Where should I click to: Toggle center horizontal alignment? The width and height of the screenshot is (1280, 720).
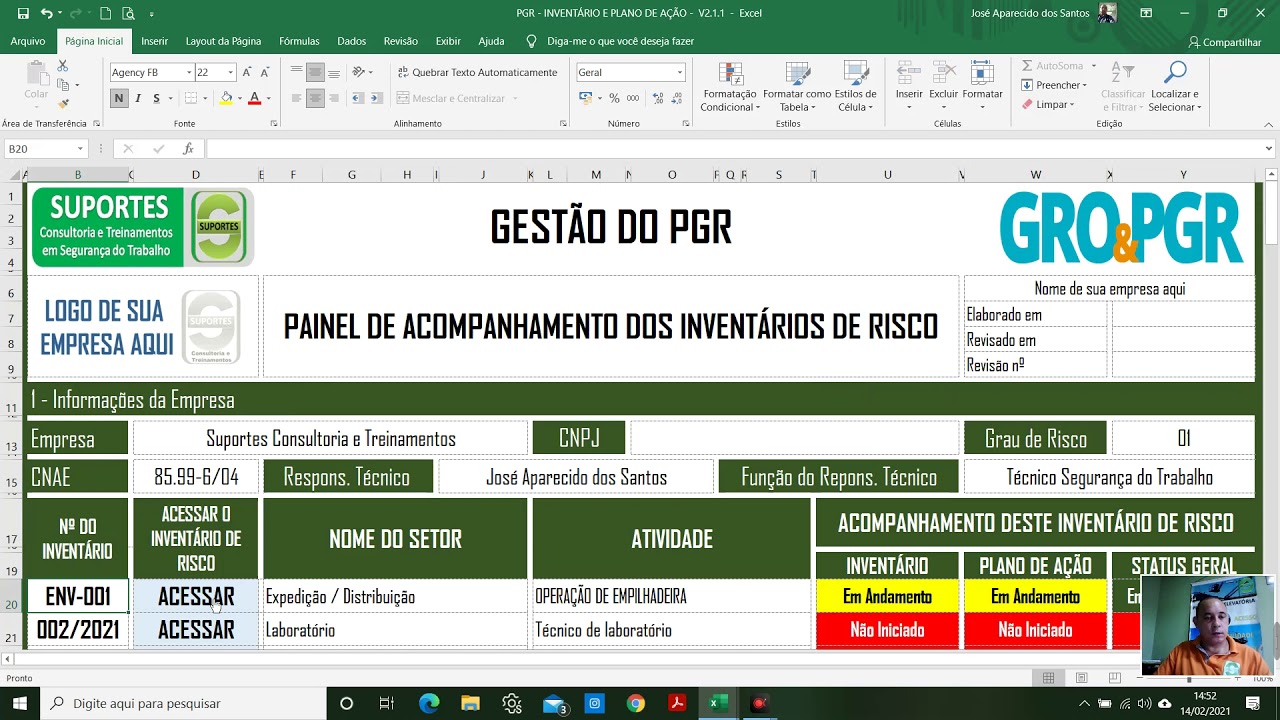tap(316, 98)
